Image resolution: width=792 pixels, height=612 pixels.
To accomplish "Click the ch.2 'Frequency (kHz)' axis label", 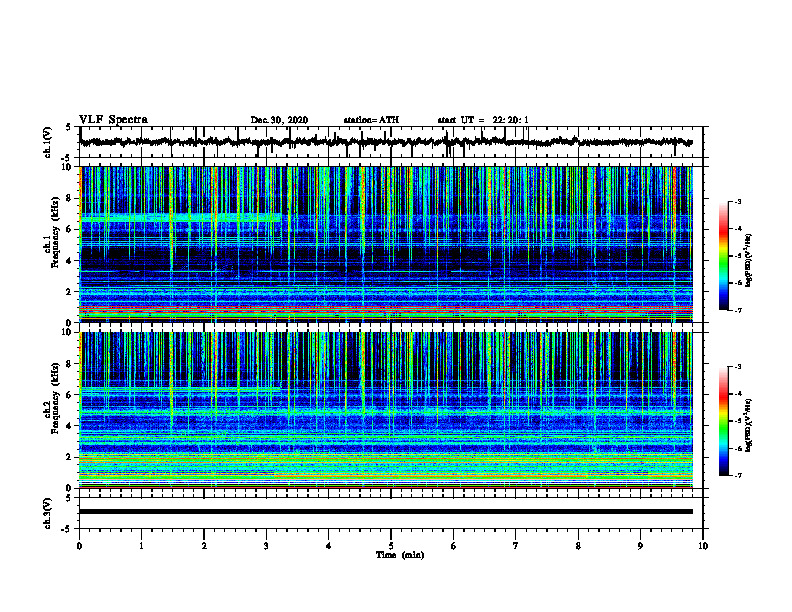I will point(55,398).
